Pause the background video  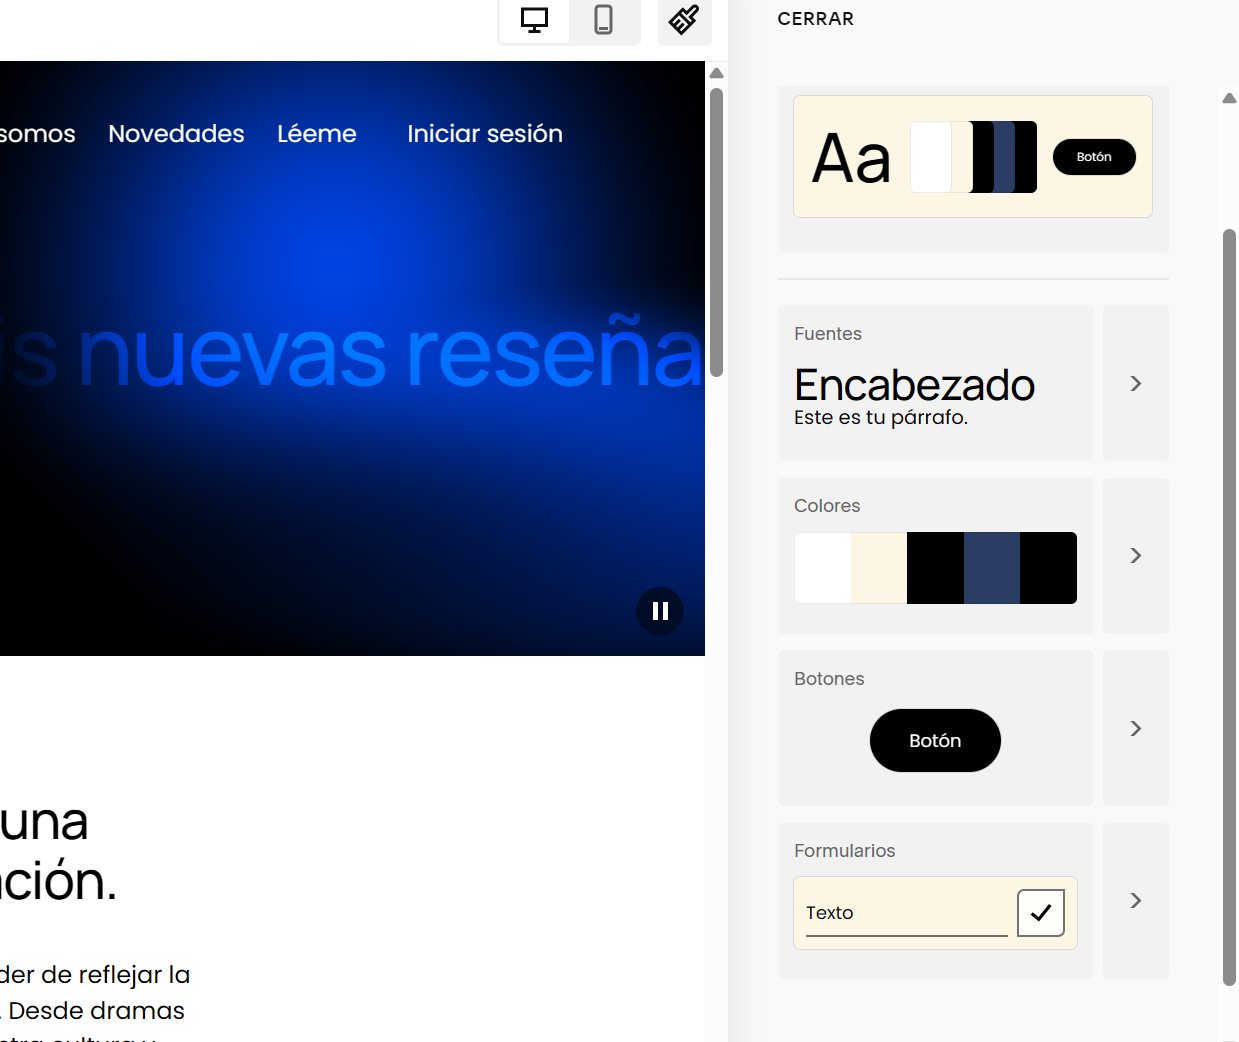coord(660,611)
